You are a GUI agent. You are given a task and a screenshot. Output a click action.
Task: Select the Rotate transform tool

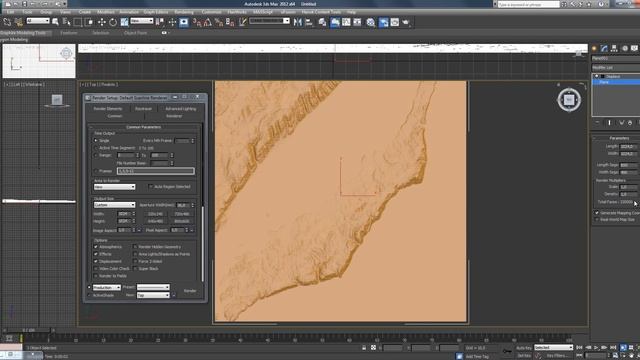pos(113,22)
